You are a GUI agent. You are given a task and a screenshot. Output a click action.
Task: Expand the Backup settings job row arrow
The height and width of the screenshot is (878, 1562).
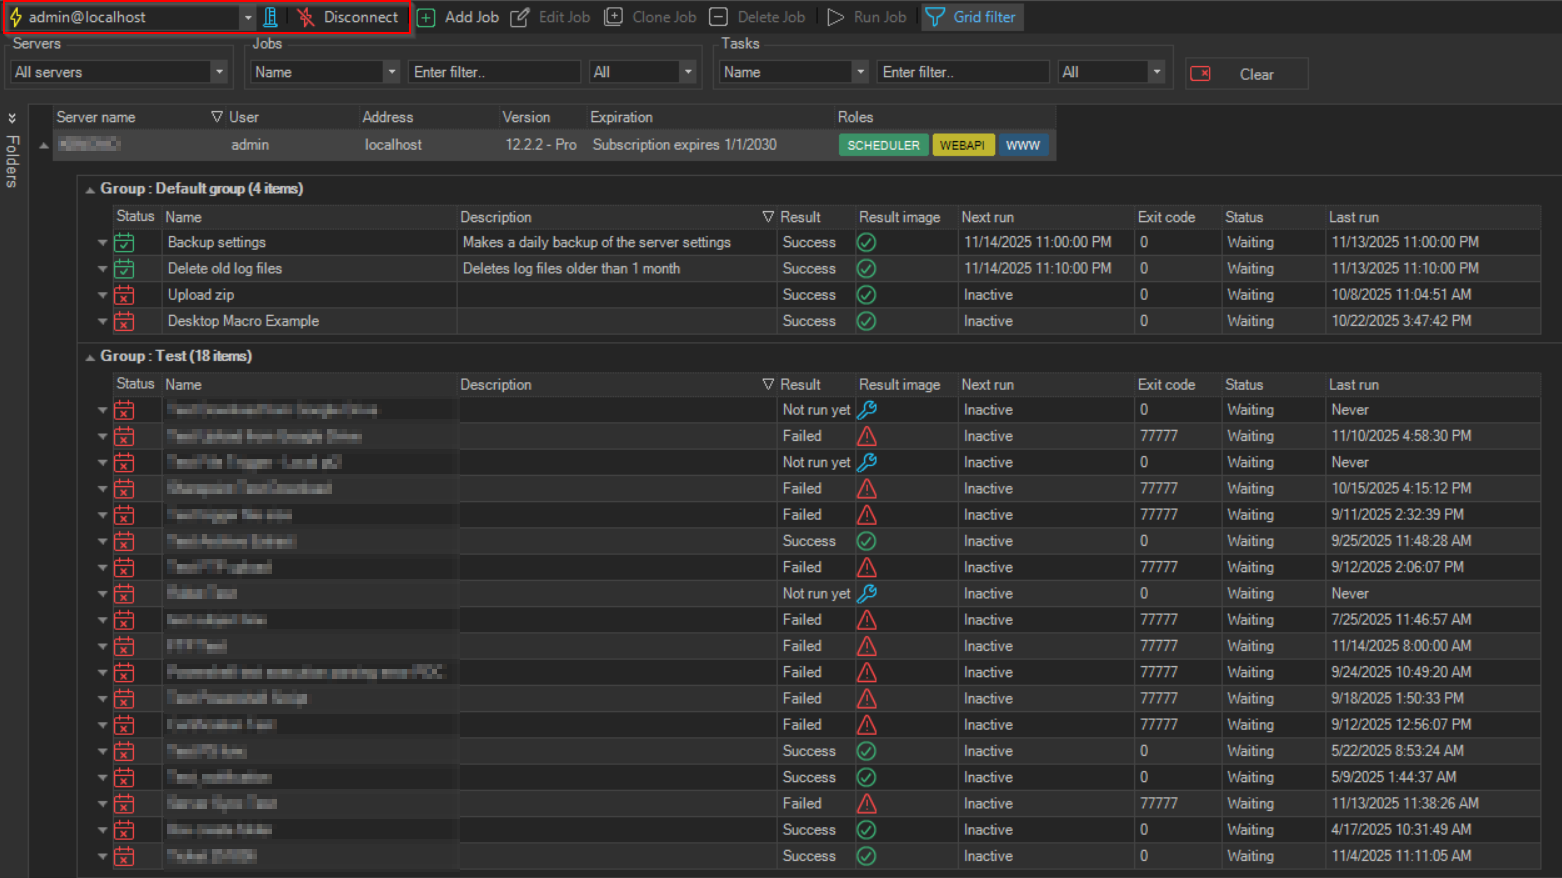102,243
